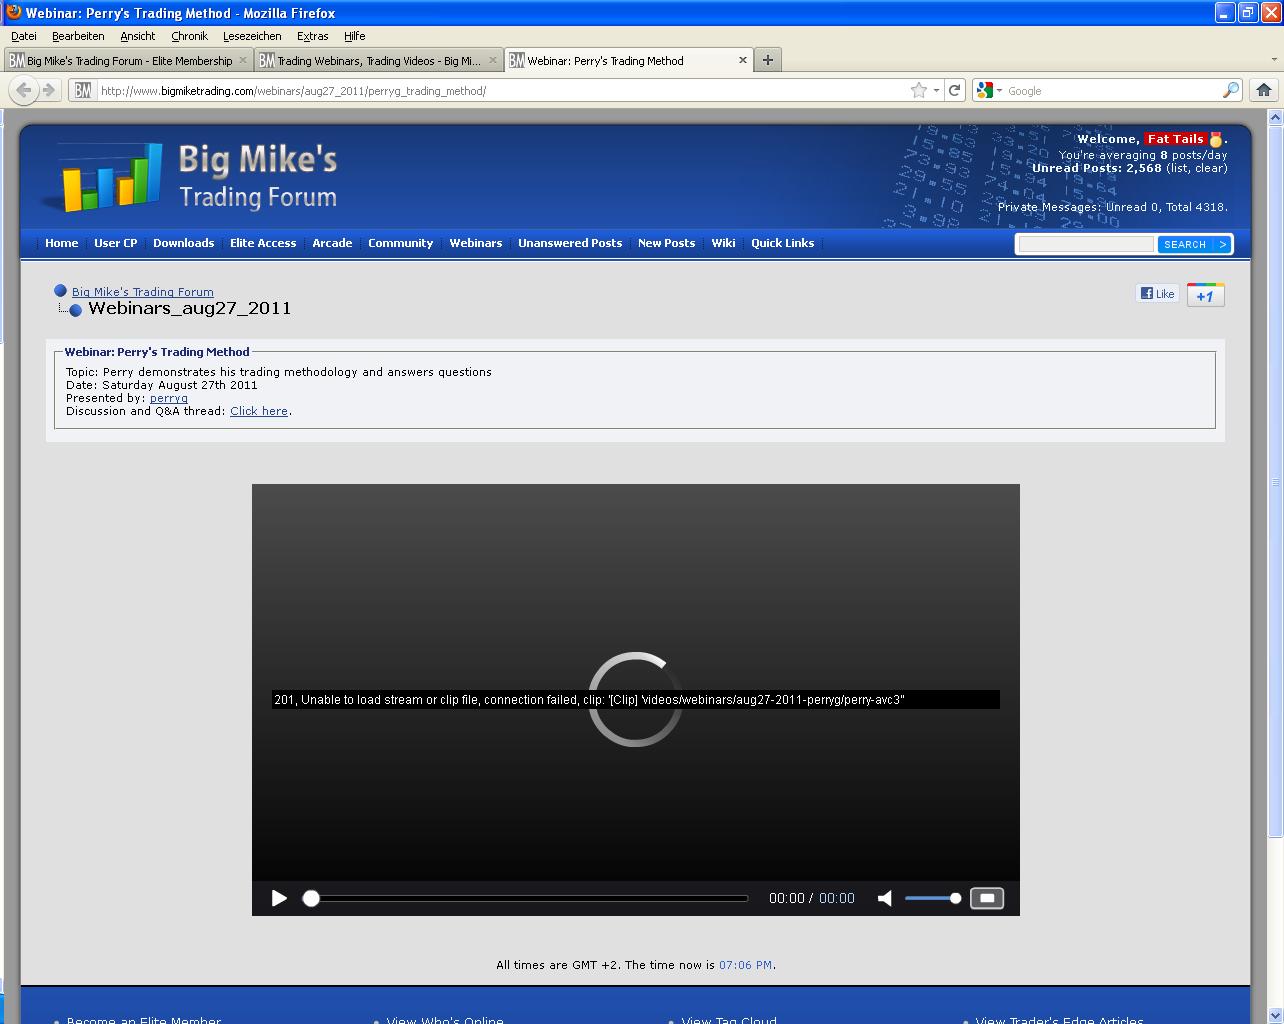Click the forum SEARCH button
Screen dimensions: 1284x1024
click(1184, 244)
